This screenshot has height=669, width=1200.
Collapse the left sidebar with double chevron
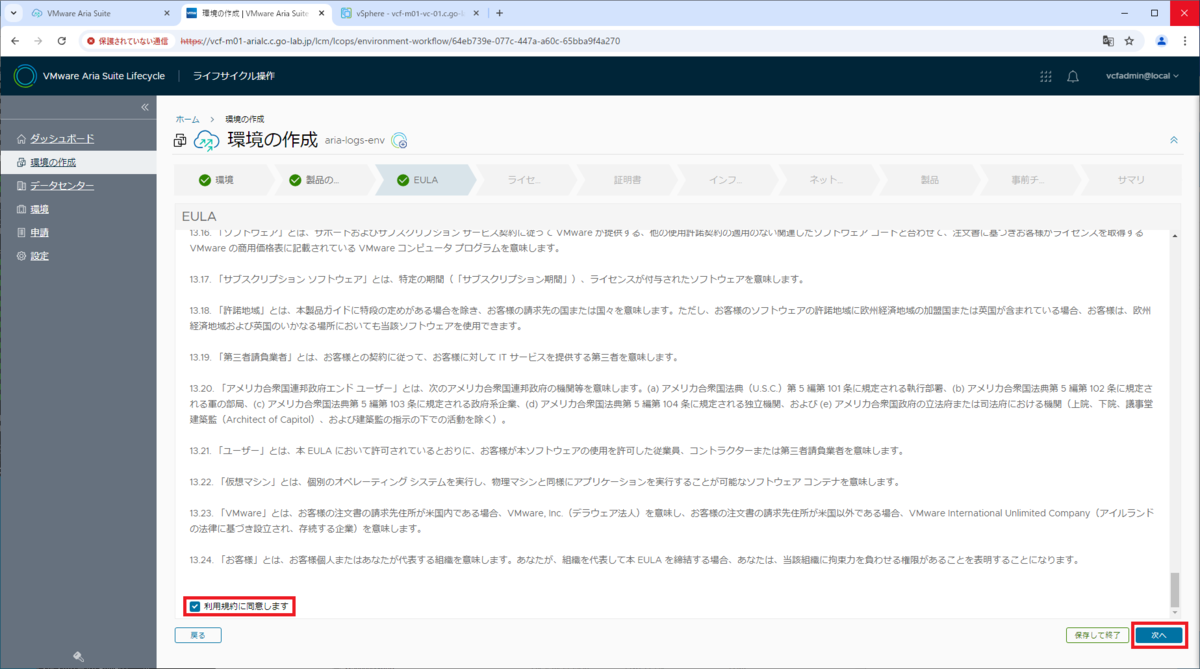point(144,107)
